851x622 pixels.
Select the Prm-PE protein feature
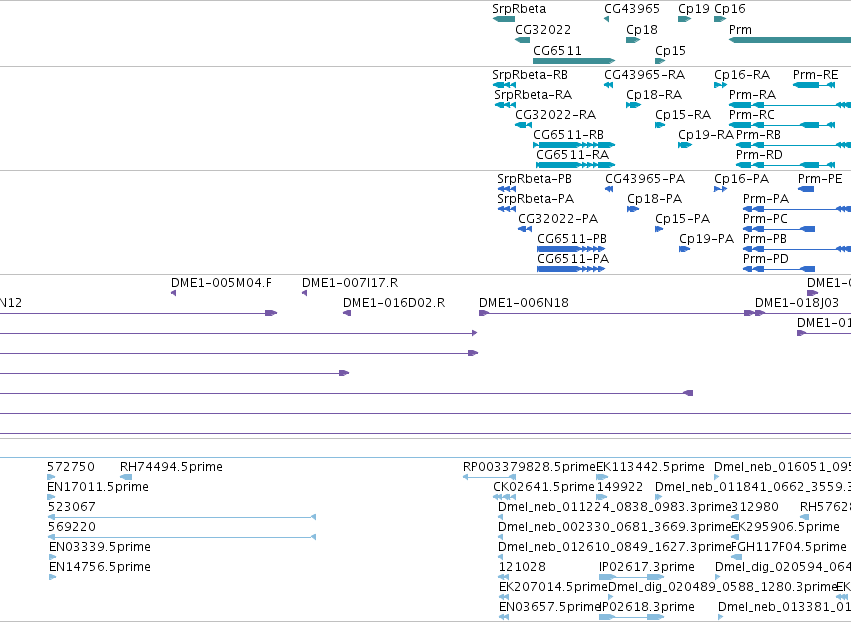tap(806, 189)
